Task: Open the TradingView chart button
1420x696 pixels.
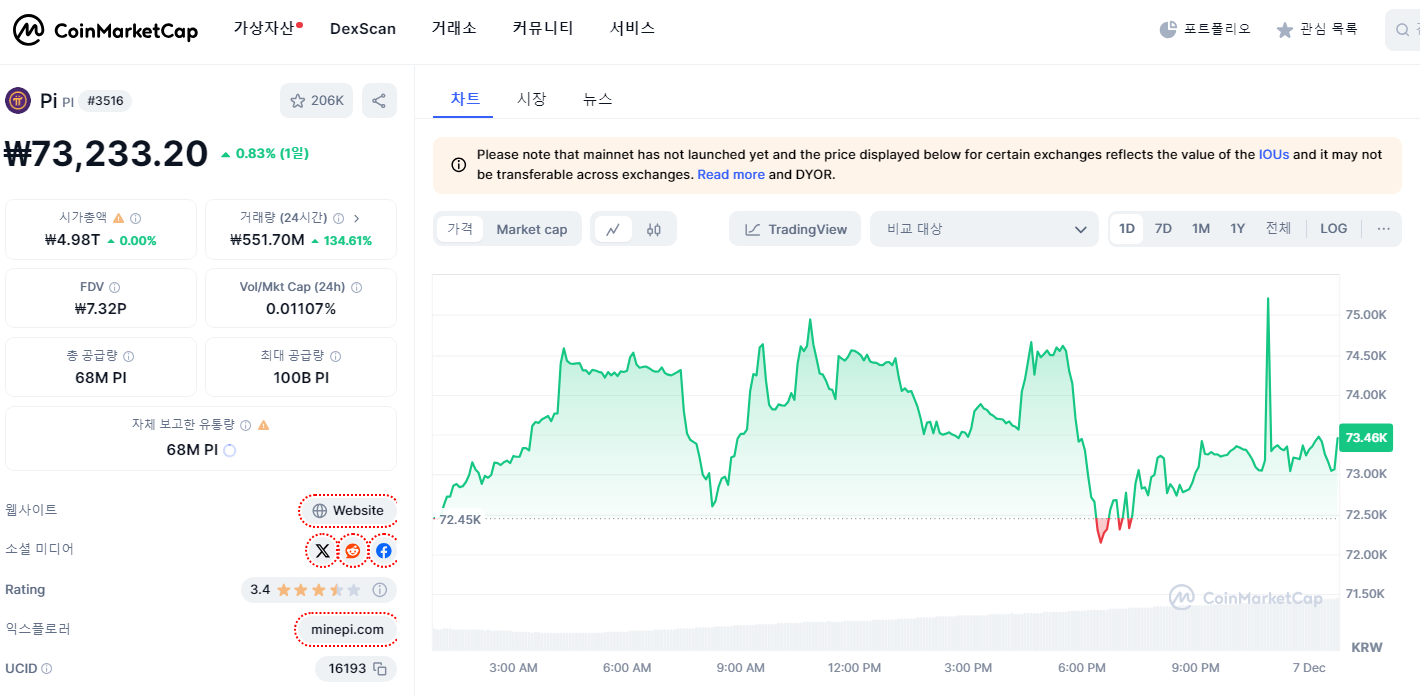Action: click(796, 229)
